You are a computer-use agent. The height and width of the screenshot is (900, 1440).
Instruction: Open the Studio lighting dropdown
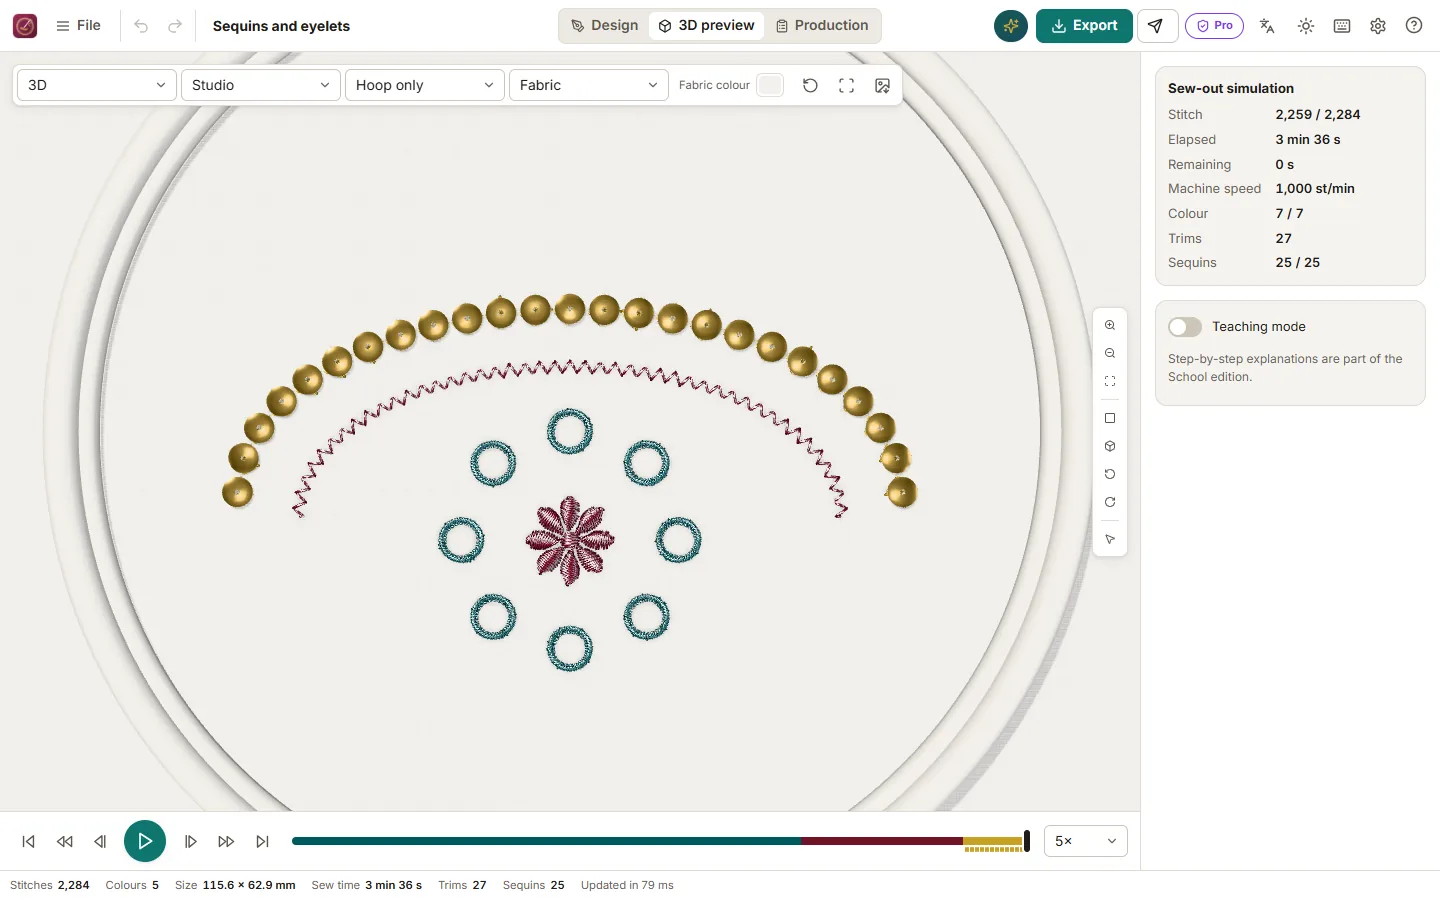[261, 85]
